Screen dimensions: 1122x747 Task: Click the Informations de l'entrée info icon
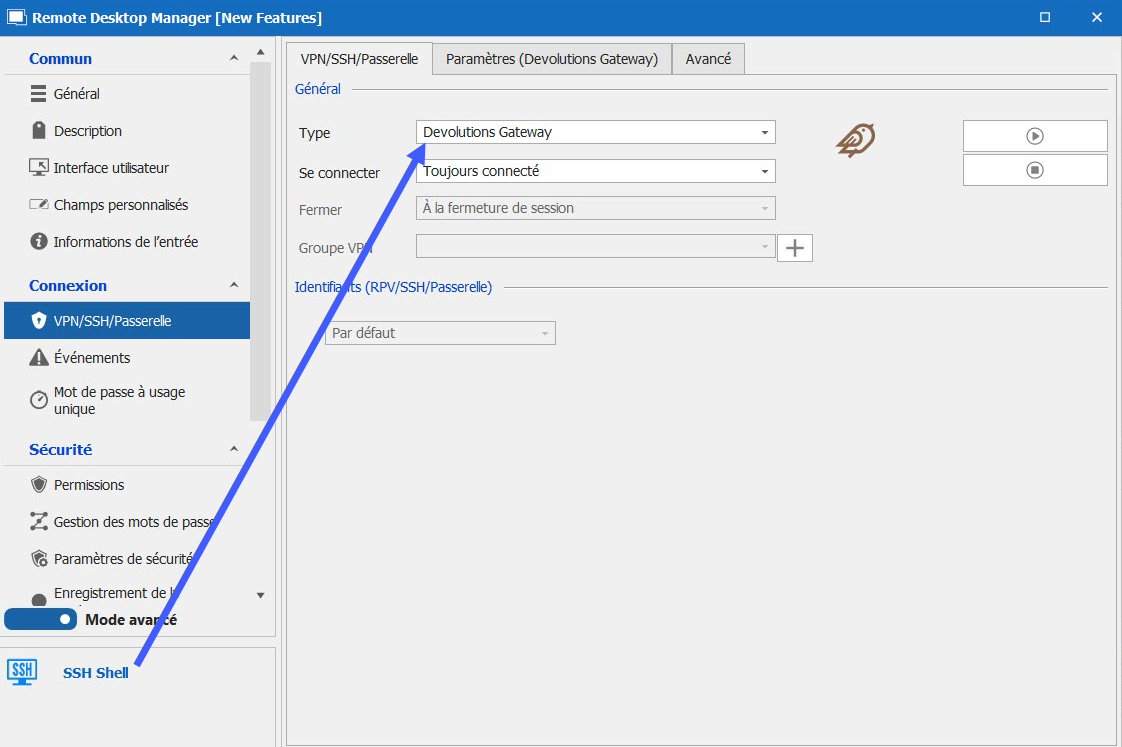tap(39, 242)
